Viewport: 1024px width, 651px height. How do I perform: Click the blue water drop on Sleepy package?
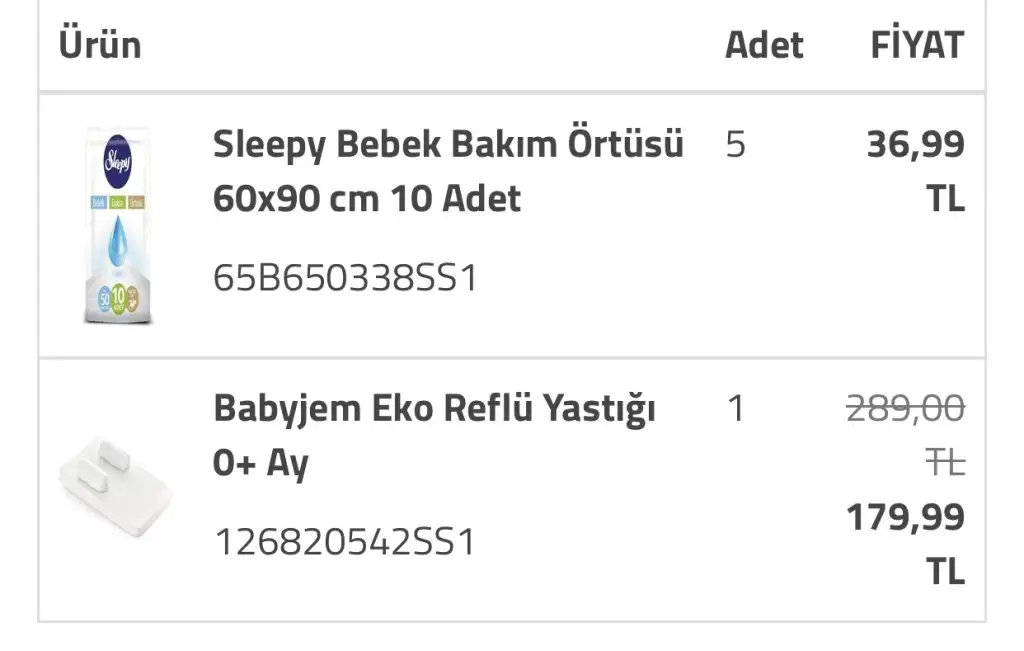click(118, 243)
